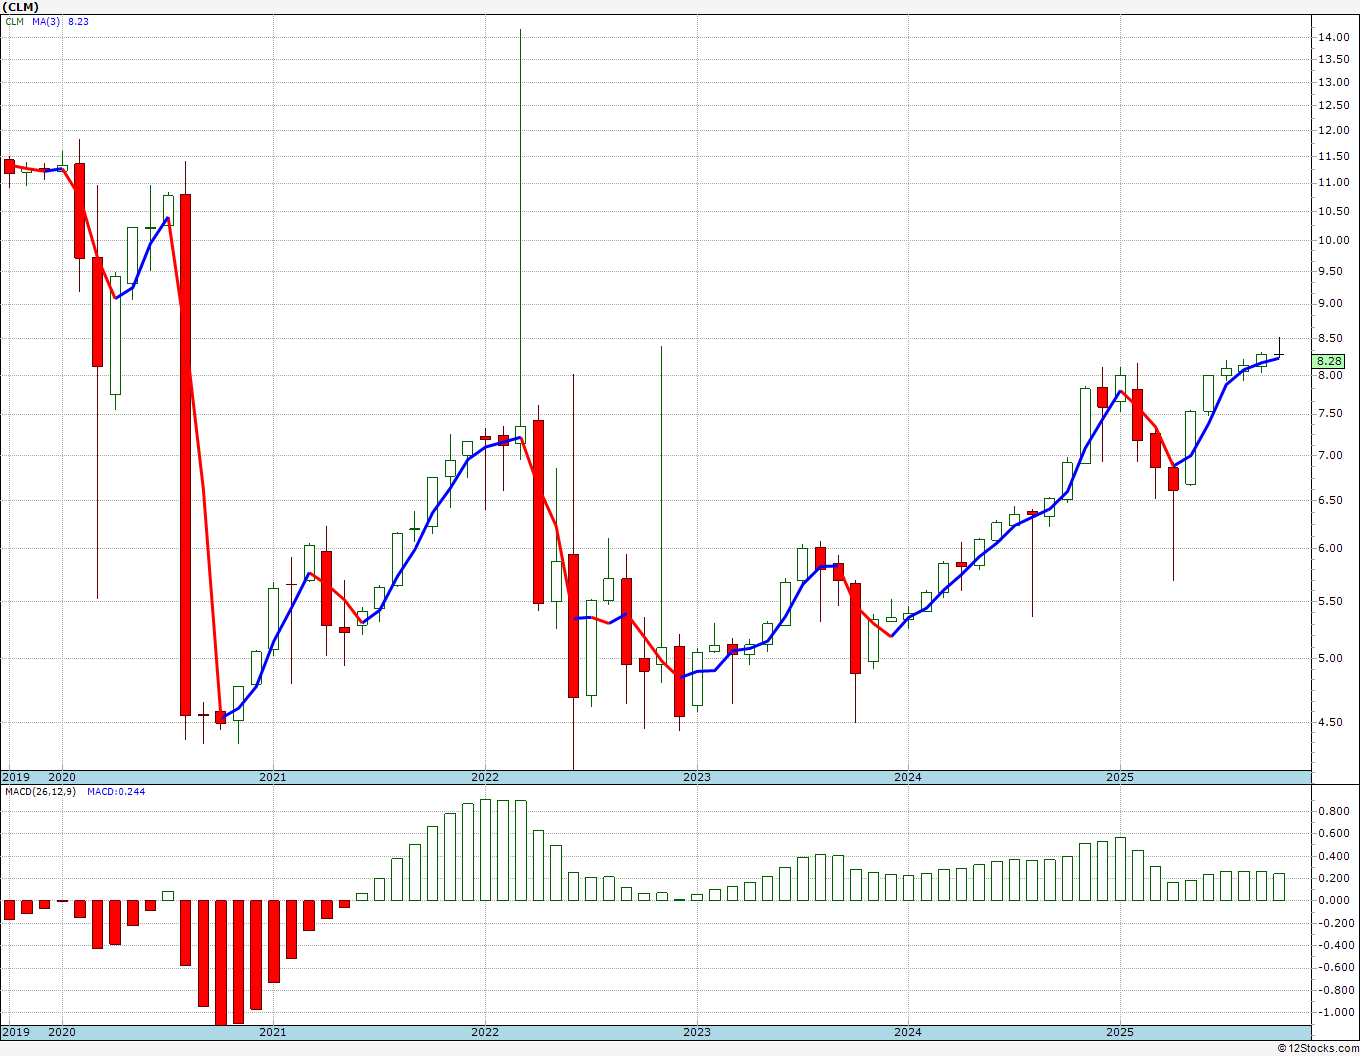
Task: Click the green 8.28 current price tag
Action: point(1329,361)
